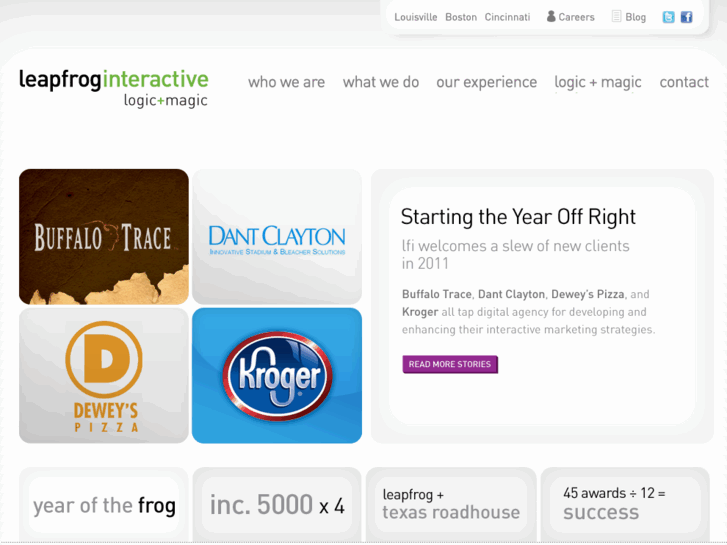Open the 'contact' menu item

coord(684,82)
